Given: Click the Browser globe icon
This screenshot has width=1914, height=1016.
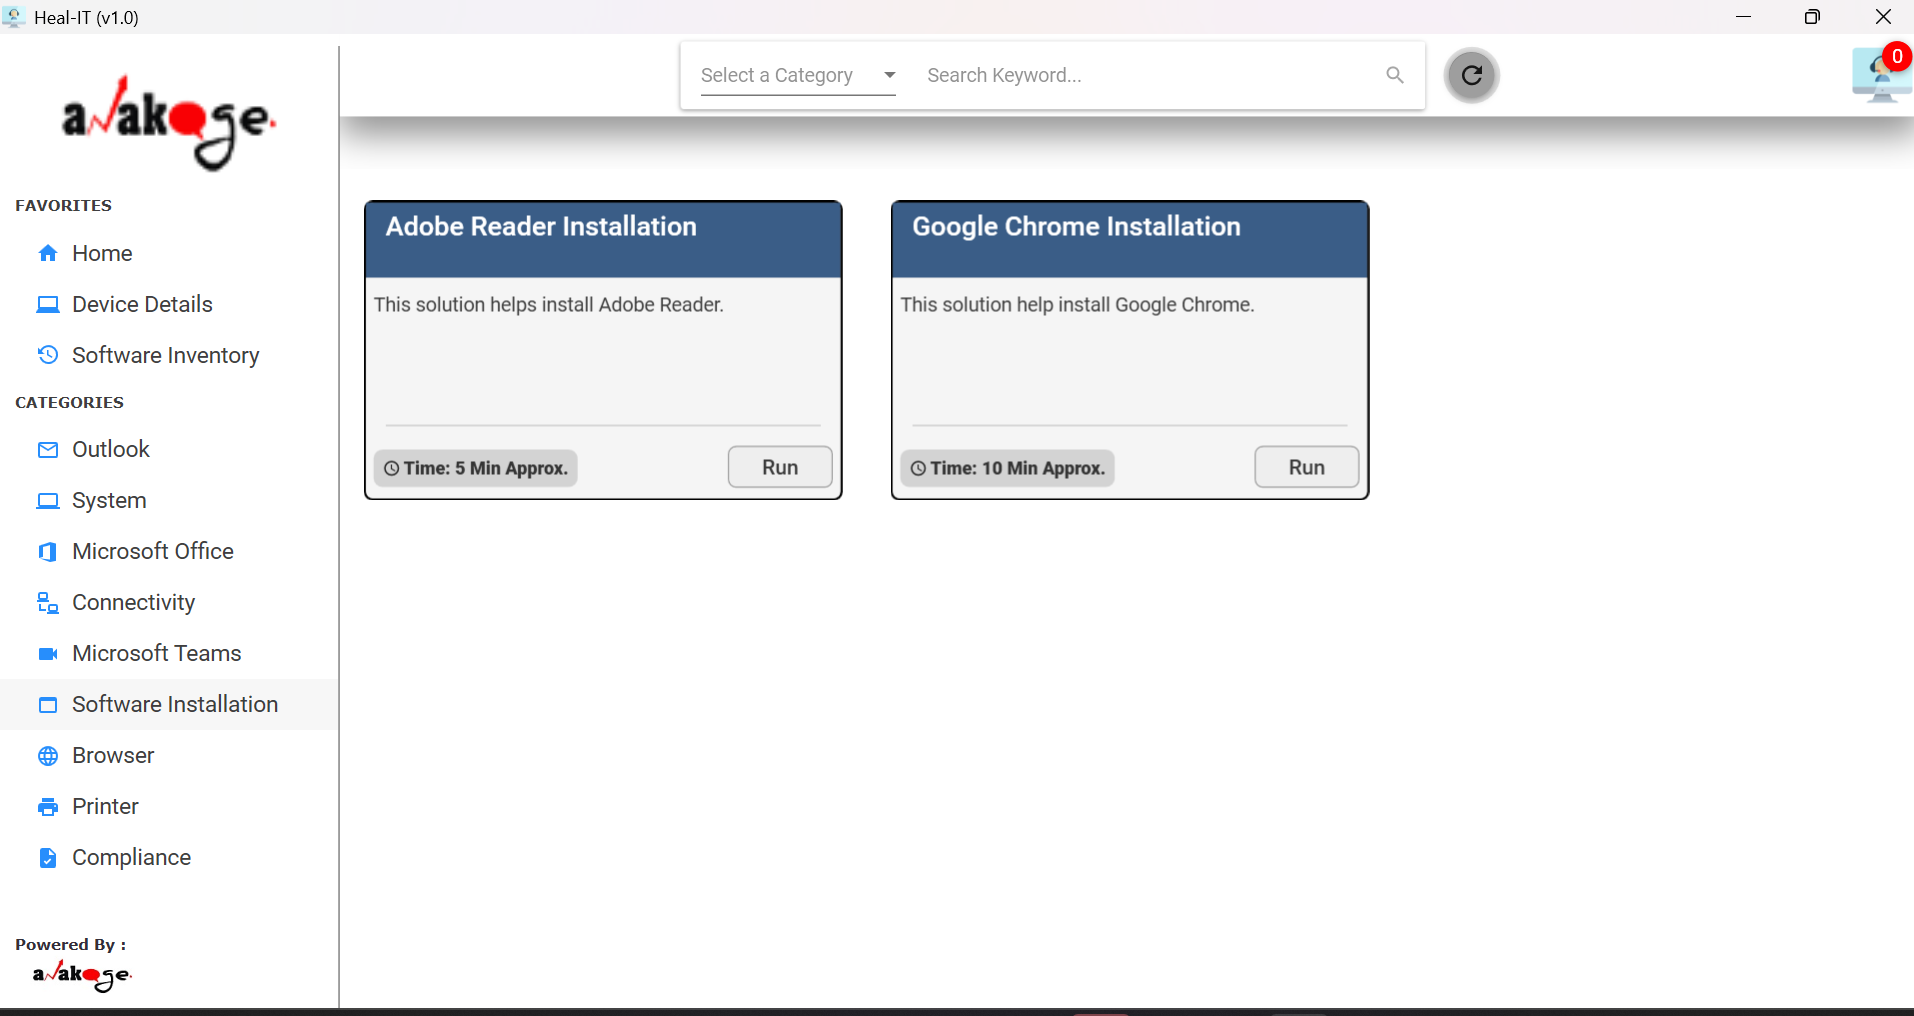Looking at the screenshot, I should click(x=48, y=756).
